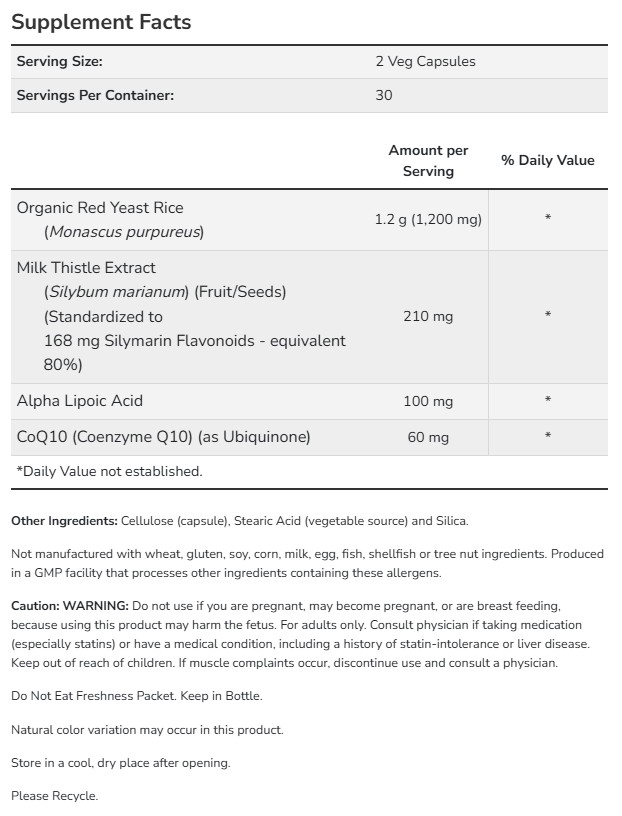Click the Monascus purpureus italic text
The image size is (622, 816).
124,232
